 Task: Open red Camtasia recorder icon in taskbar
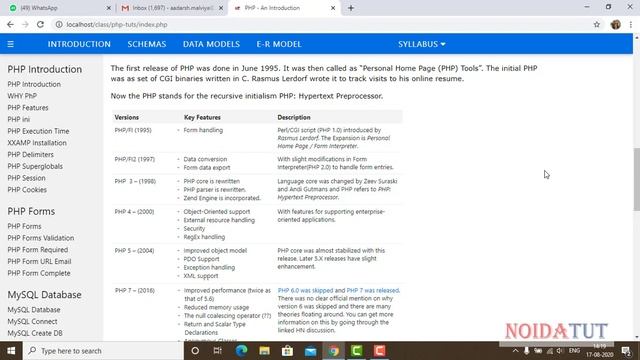click(x=380, y=351)
